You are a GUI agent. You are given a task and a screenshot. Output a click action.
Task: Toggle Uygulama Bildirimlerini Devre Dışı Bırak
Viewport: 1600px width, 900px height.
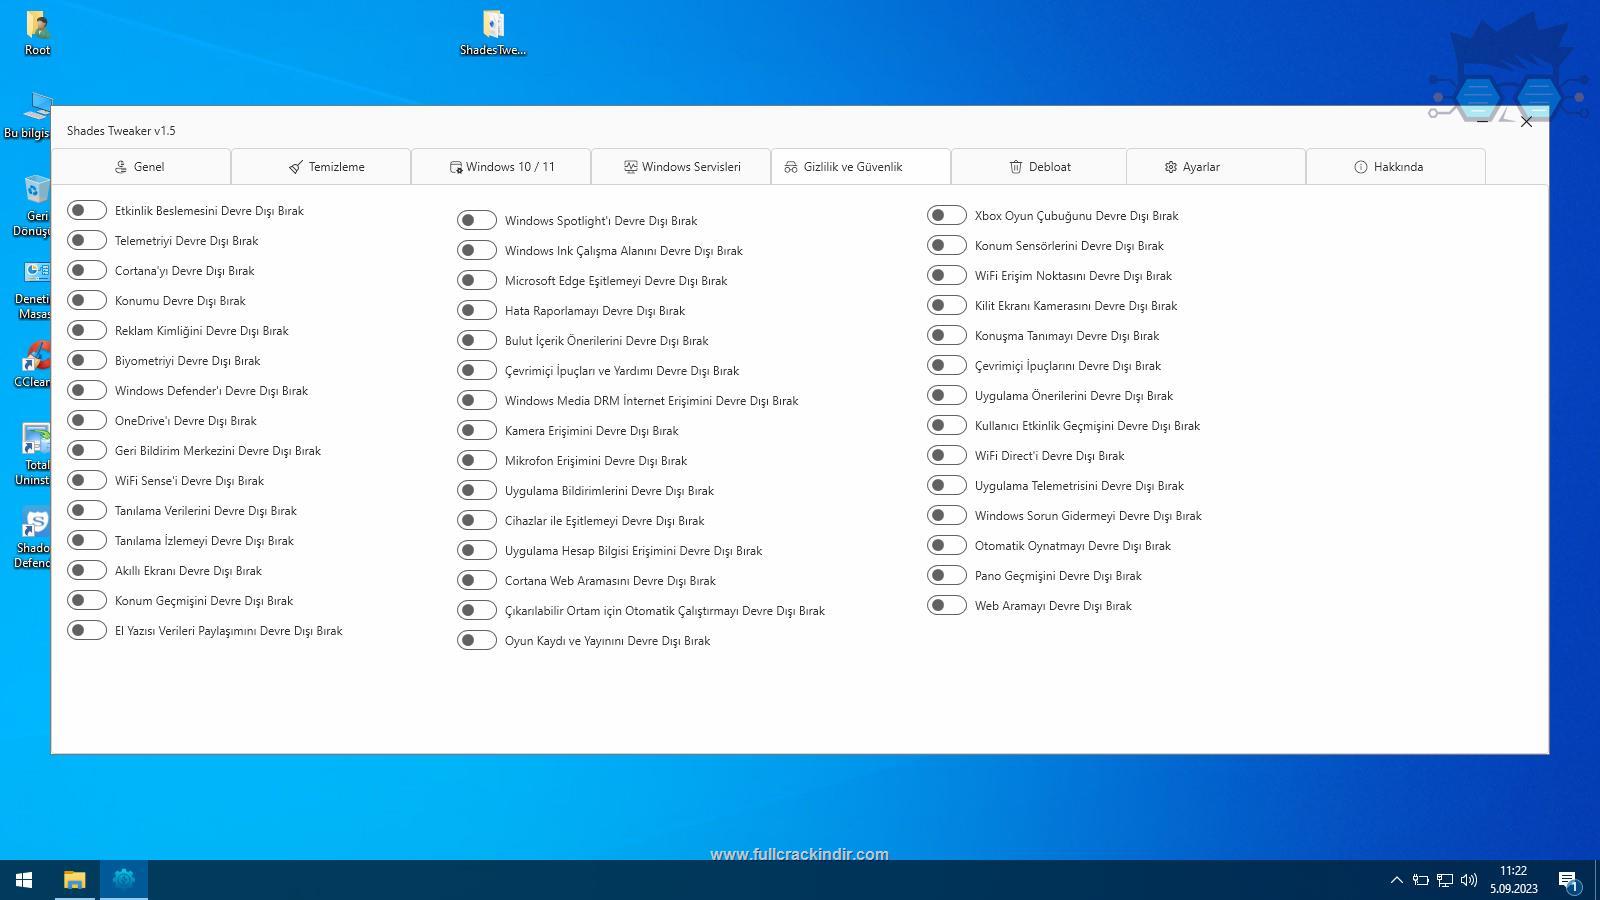pos(477,490)
